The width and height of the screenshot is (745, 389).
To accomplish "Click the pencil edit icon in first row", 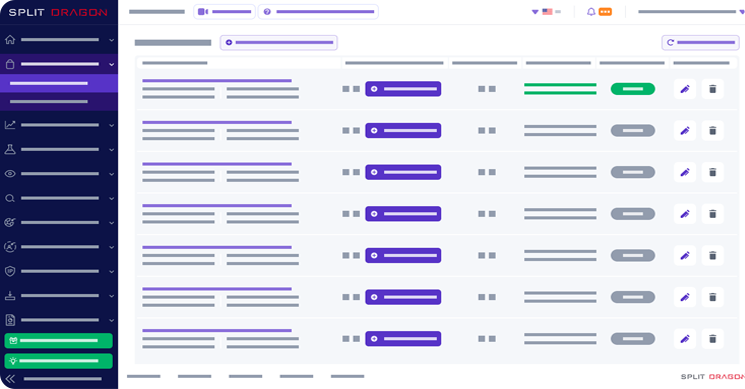I will click(x=685, y=89).
